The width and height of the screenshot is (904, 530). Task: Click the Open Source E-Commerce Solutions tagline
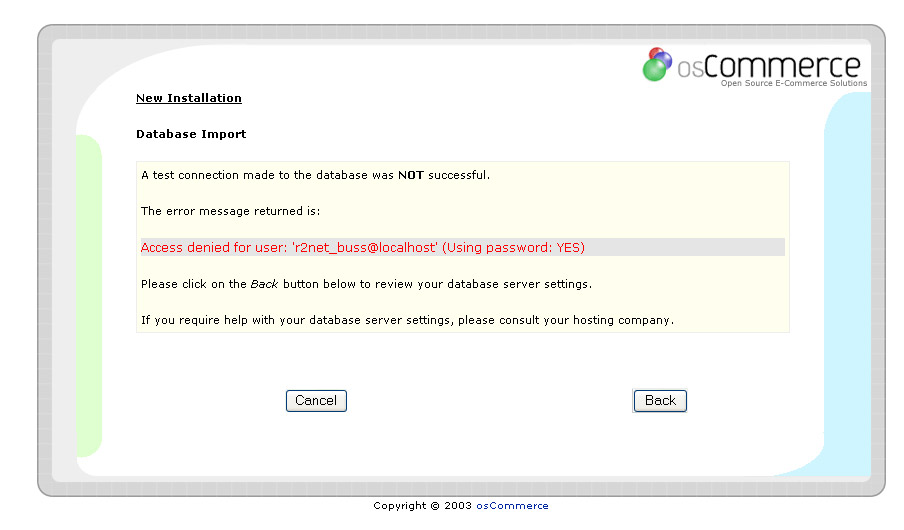(793, 83)
